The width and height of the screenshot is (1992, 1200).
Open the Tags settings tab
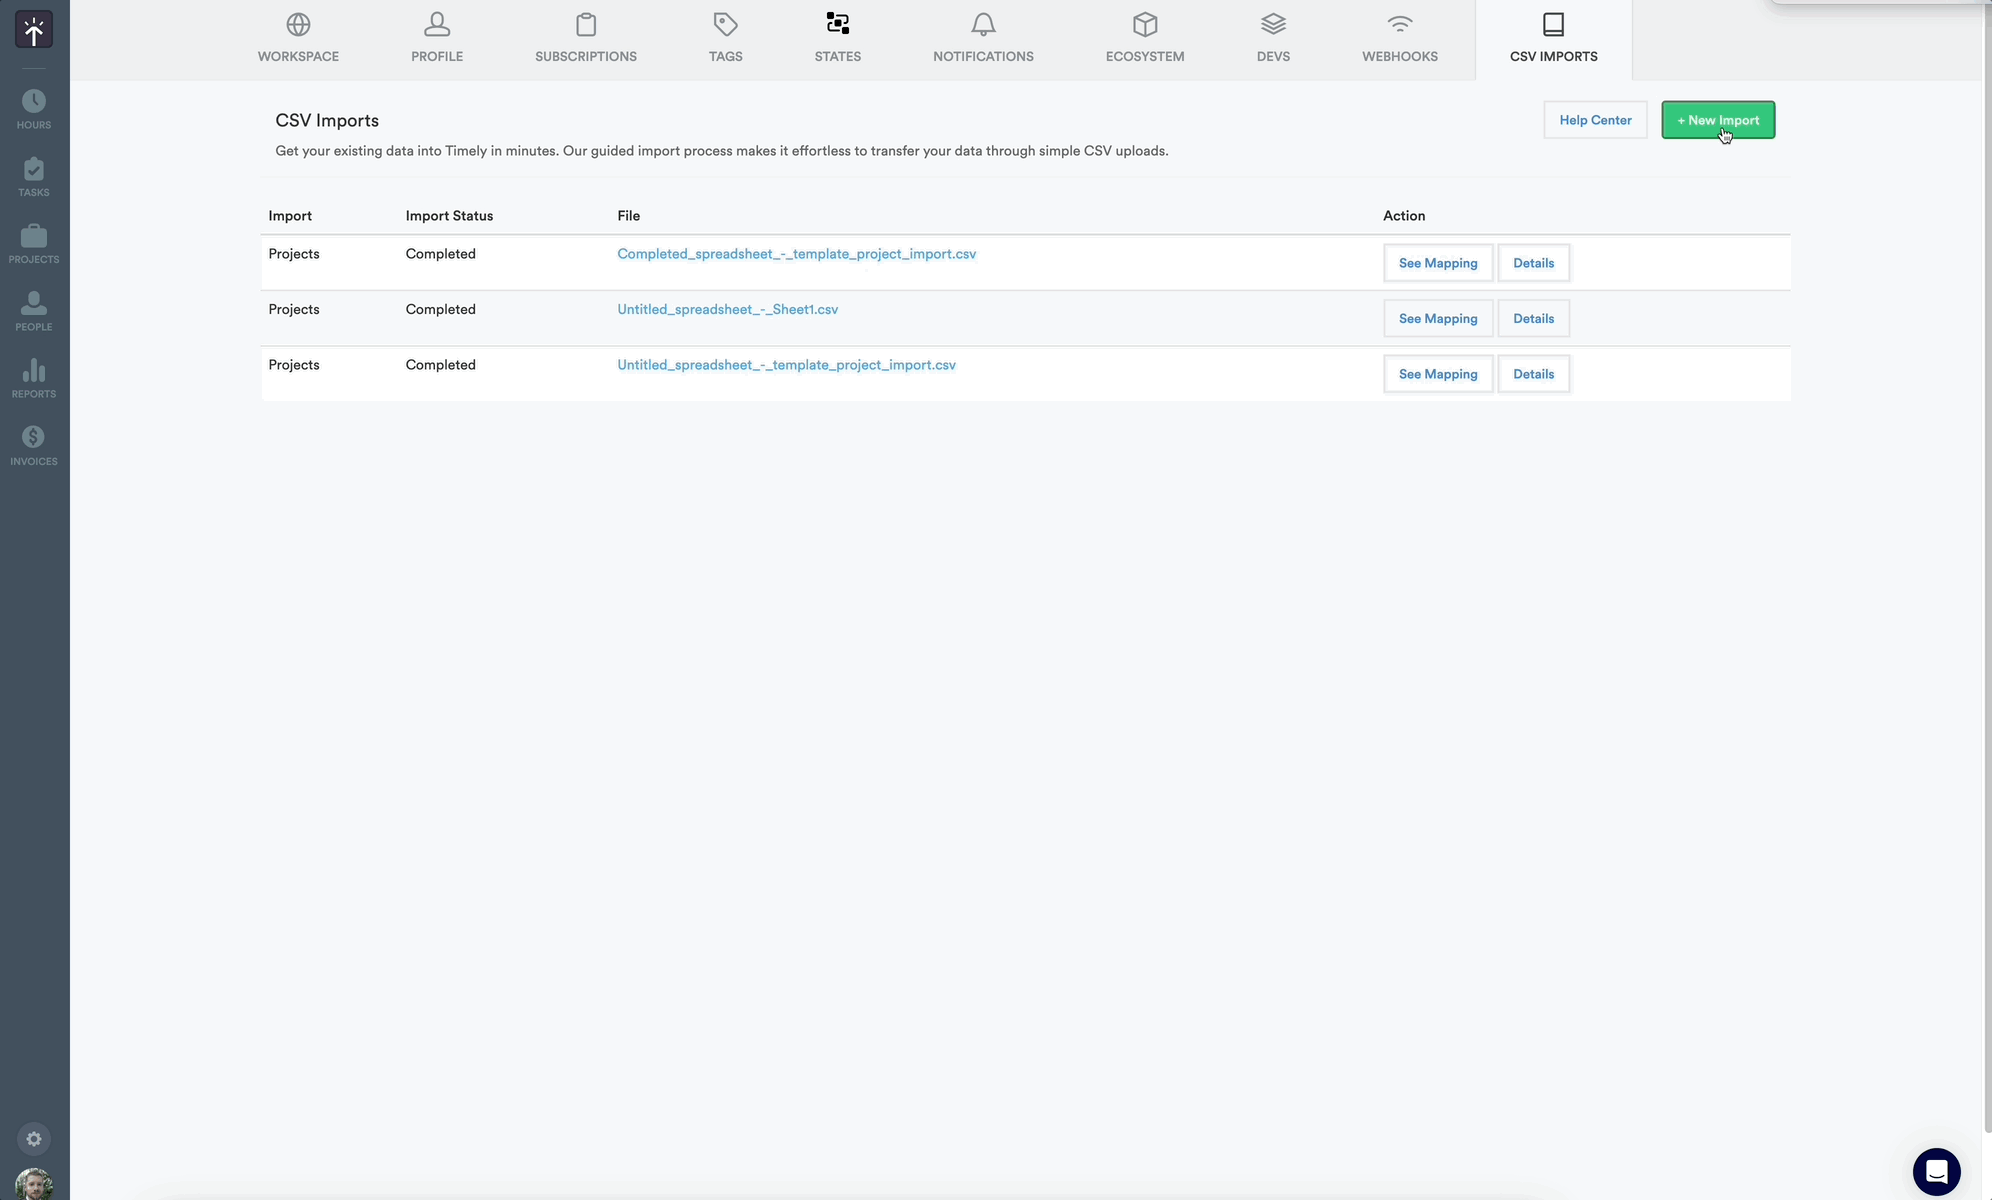[x=725, y=38]
